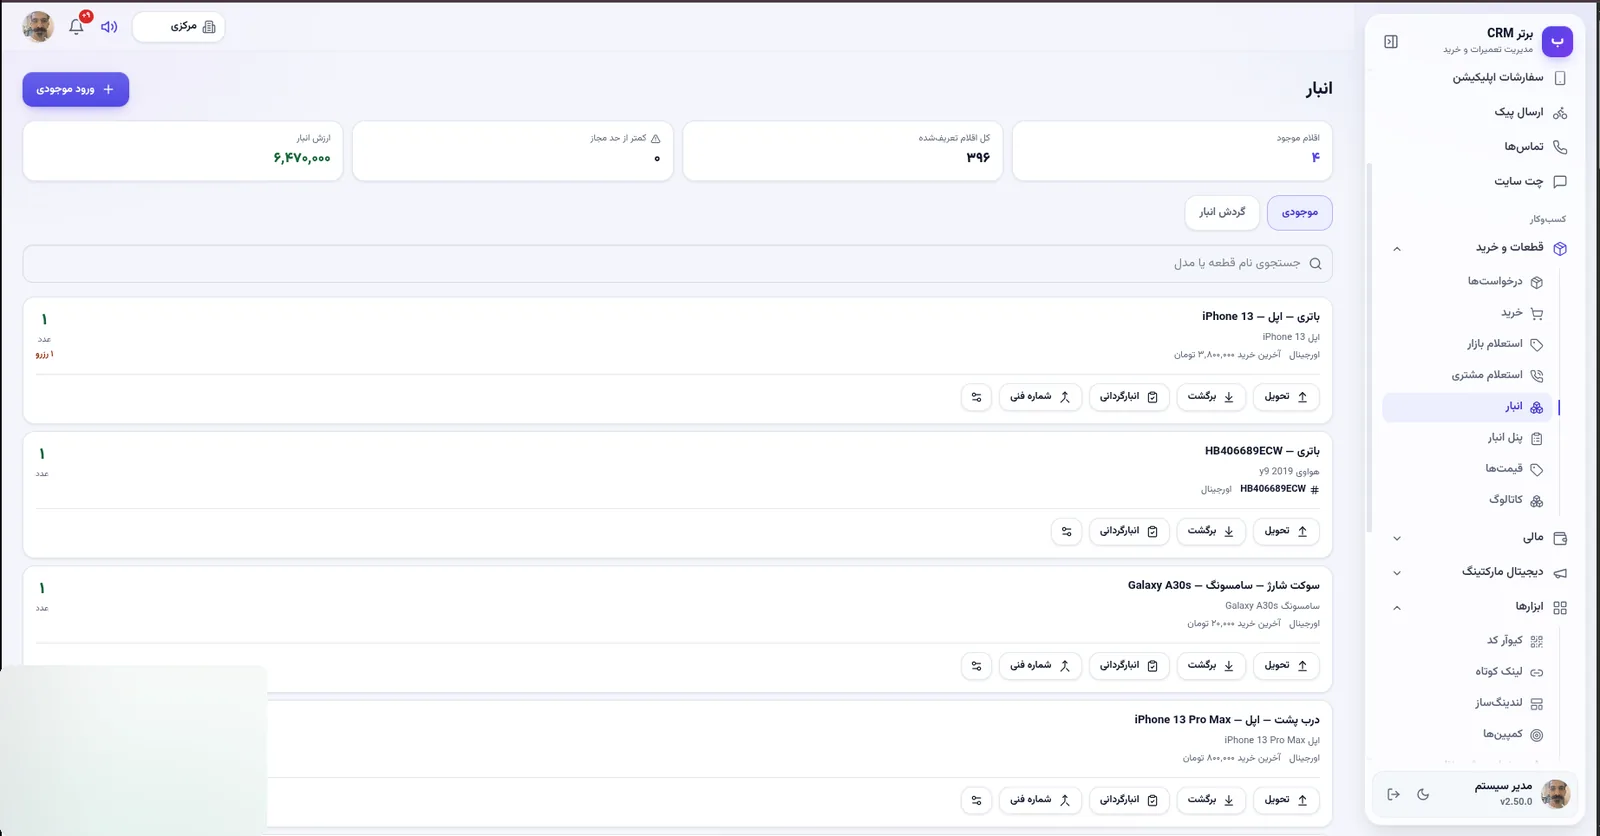Open لندینگ‌ساز layout icon
Image resolution: width=1600 pixels, height=836 pixels.
pos(1537,704)
